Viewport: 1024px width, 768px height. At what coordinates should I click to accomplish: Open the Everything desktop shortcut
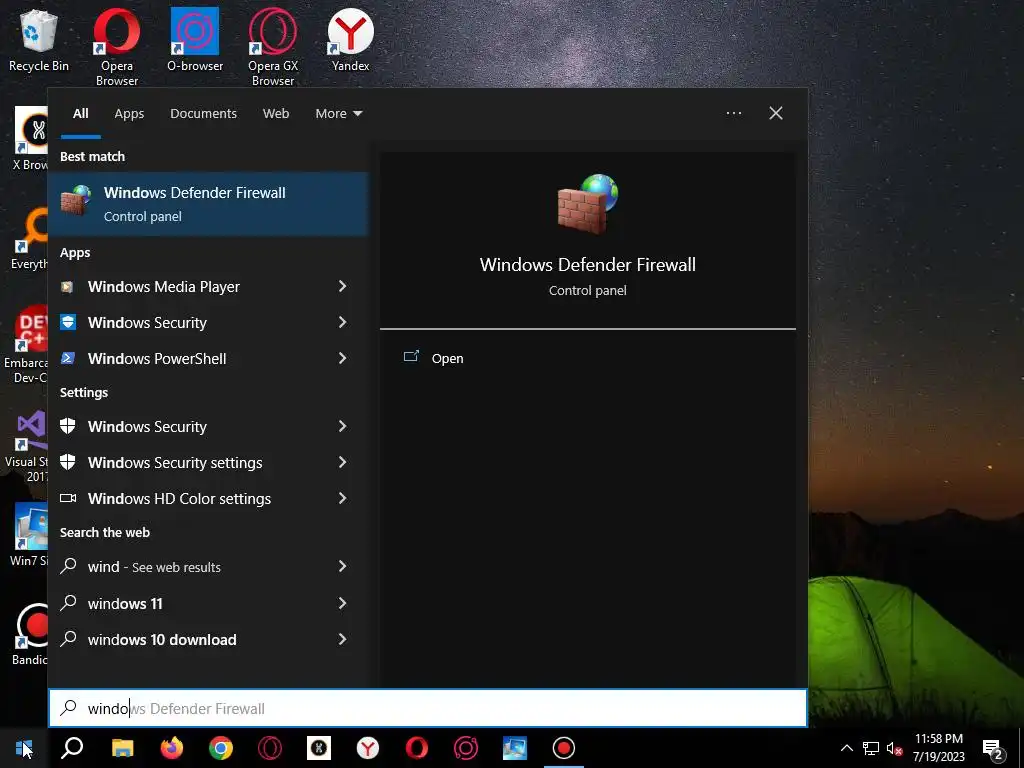[27, 238]
